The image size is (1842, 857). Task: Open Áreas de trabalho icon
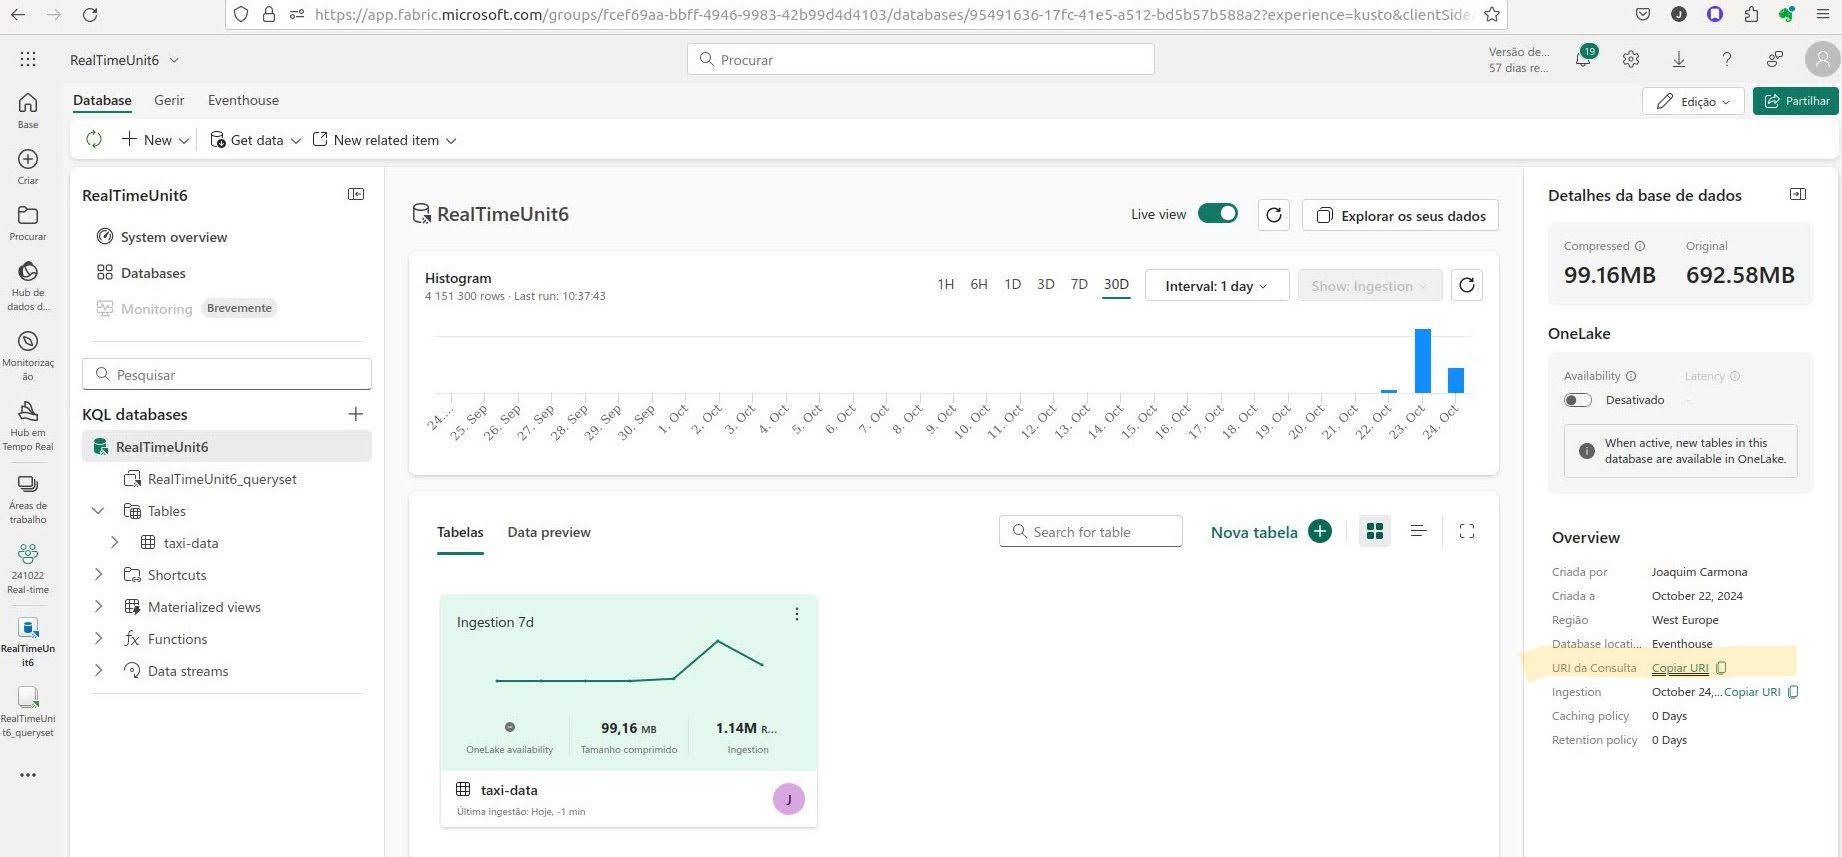pos(28,484)
